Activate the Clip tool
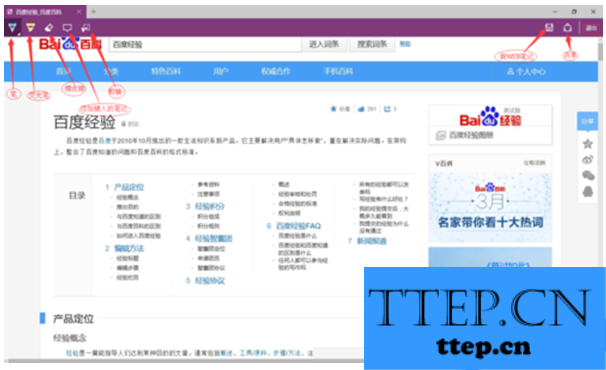This screenshot has height=370, width=606. 85,27
